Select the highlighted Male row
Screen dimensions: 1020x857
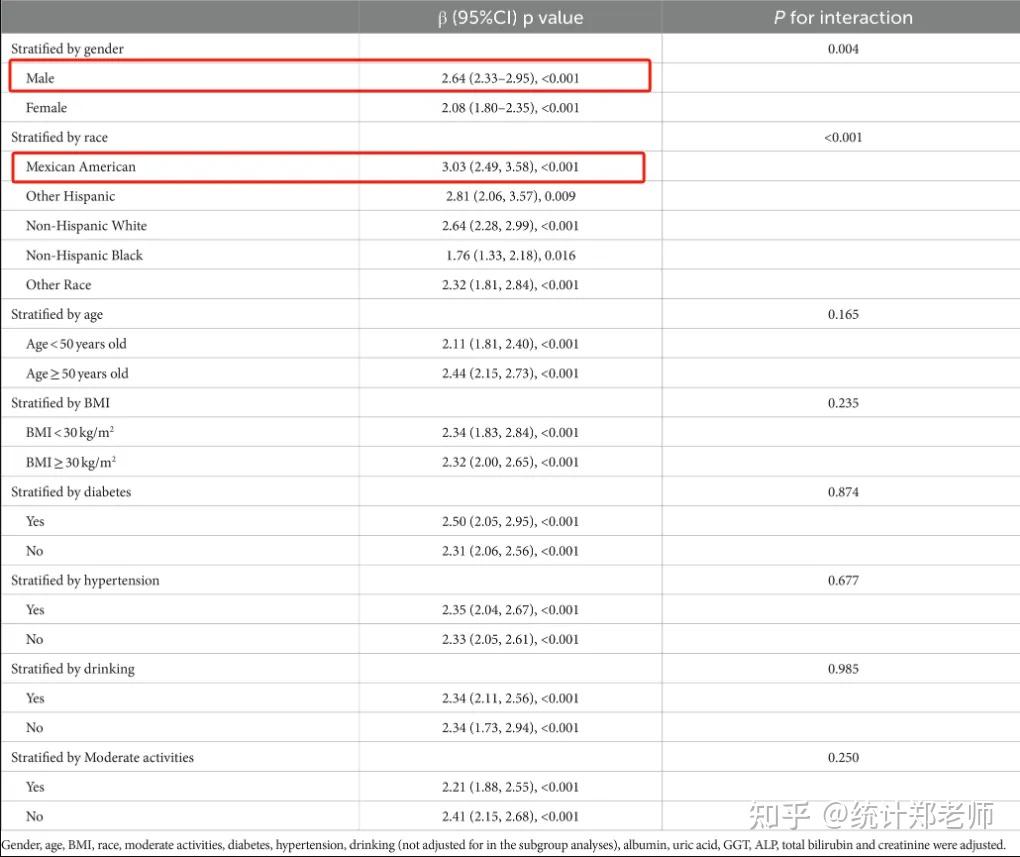point(330,78)
